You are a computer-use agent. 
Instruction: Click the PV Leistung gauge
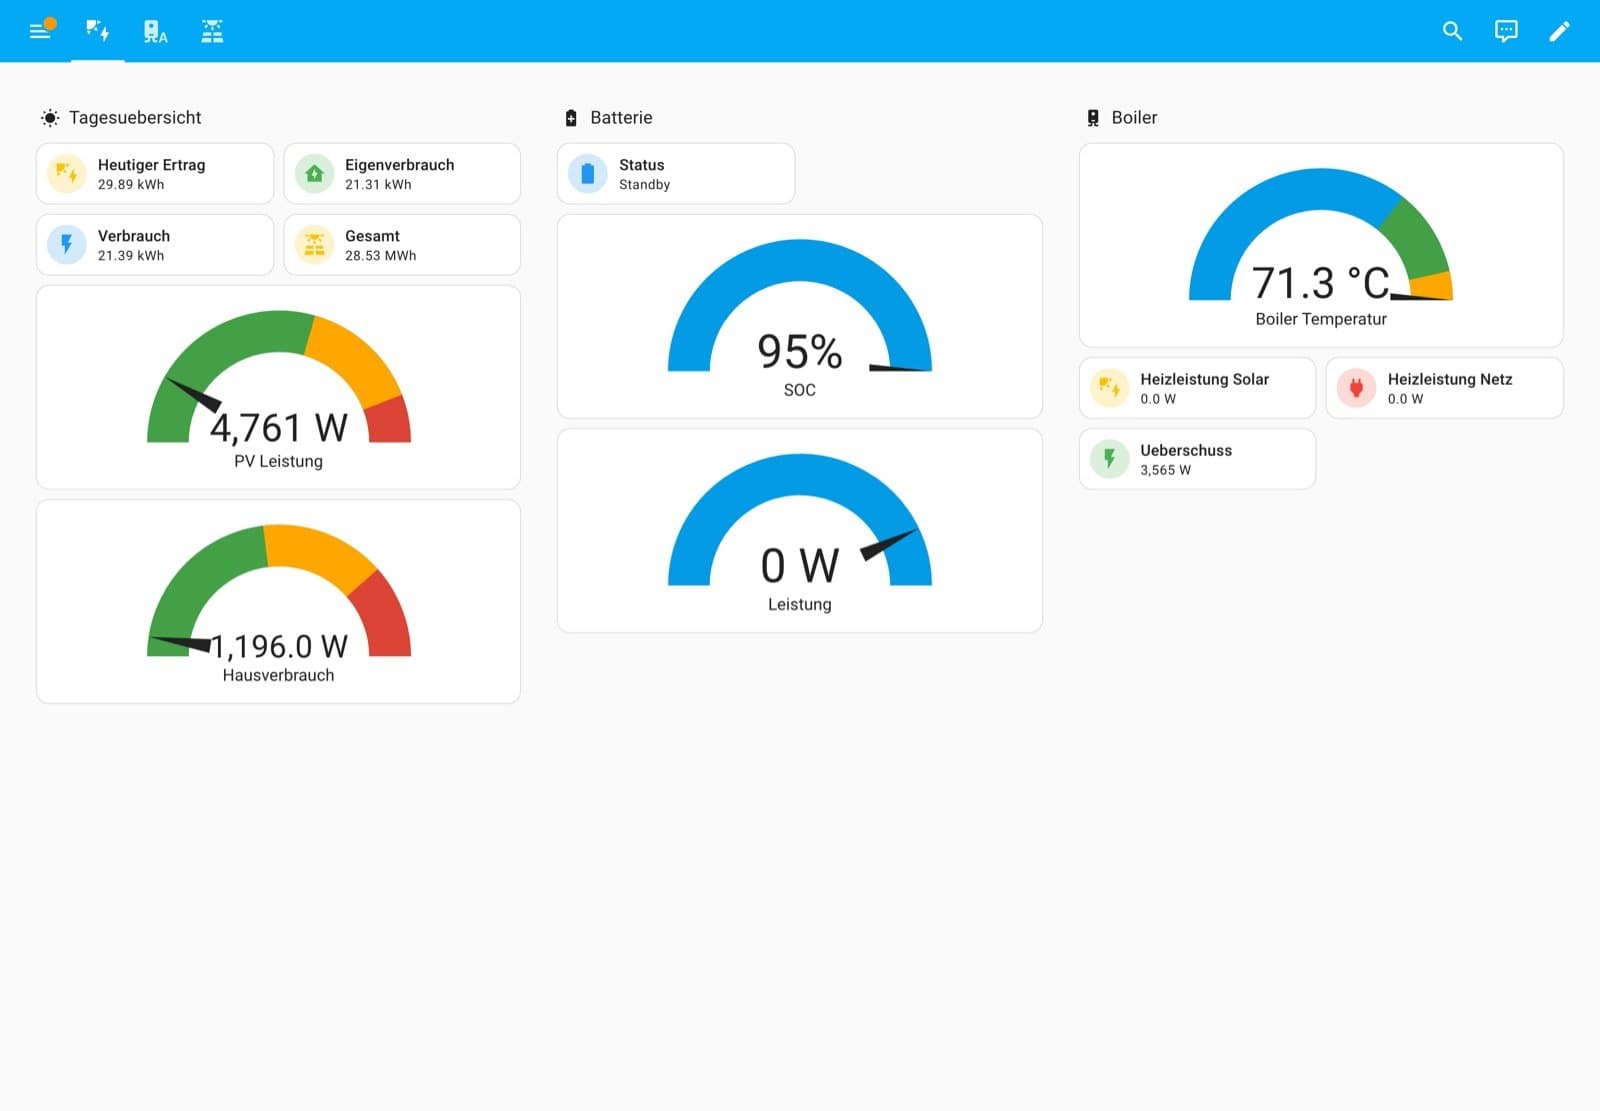279,387
